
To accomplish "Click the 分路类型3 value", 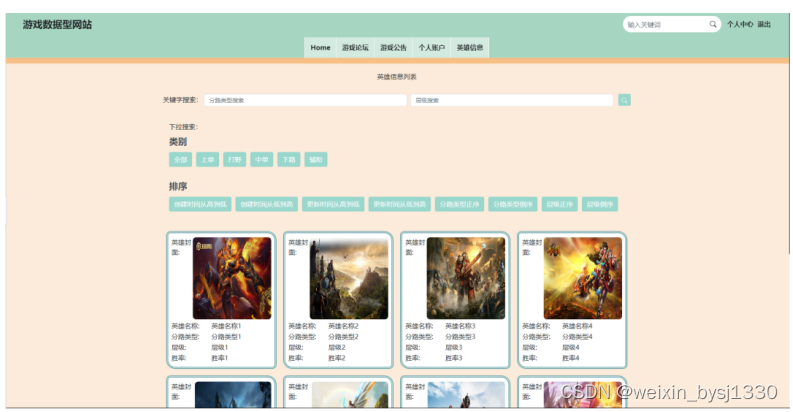I will pyautogui.click(x=460, y=337).
